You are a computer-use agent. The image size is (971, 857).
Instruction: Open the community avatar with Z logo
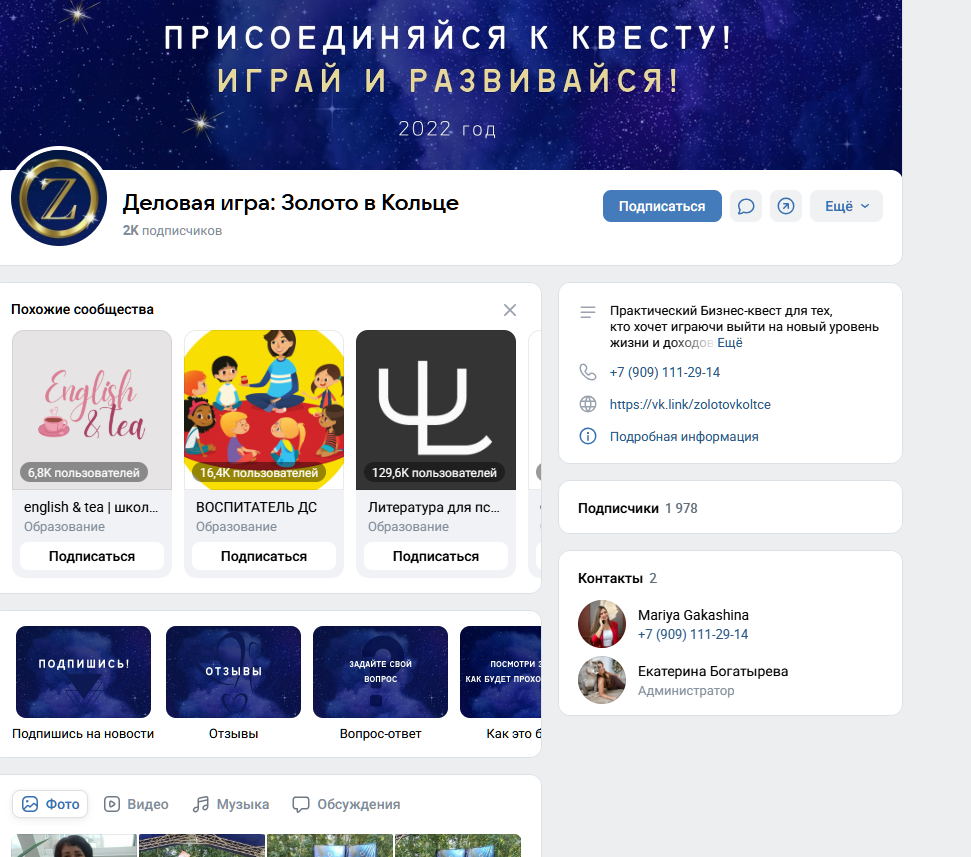(x=58, y=198)
